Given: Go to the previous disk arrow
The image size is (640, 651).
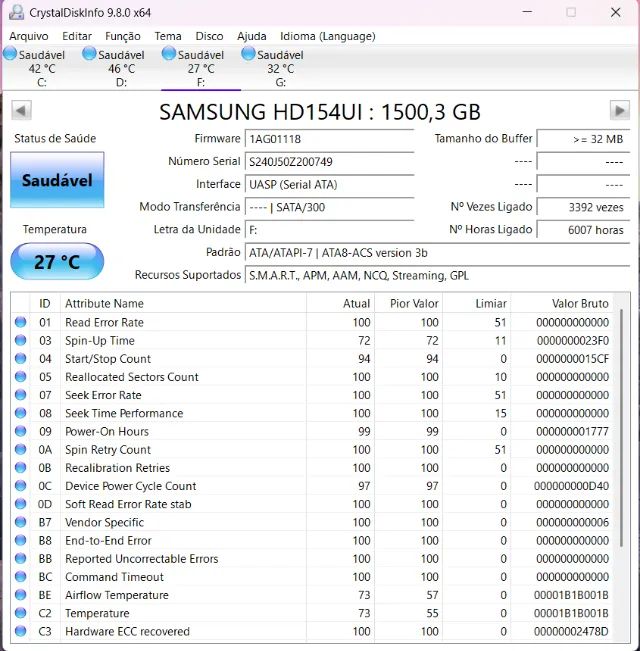Looking at the screenshot, I should 21,110.
